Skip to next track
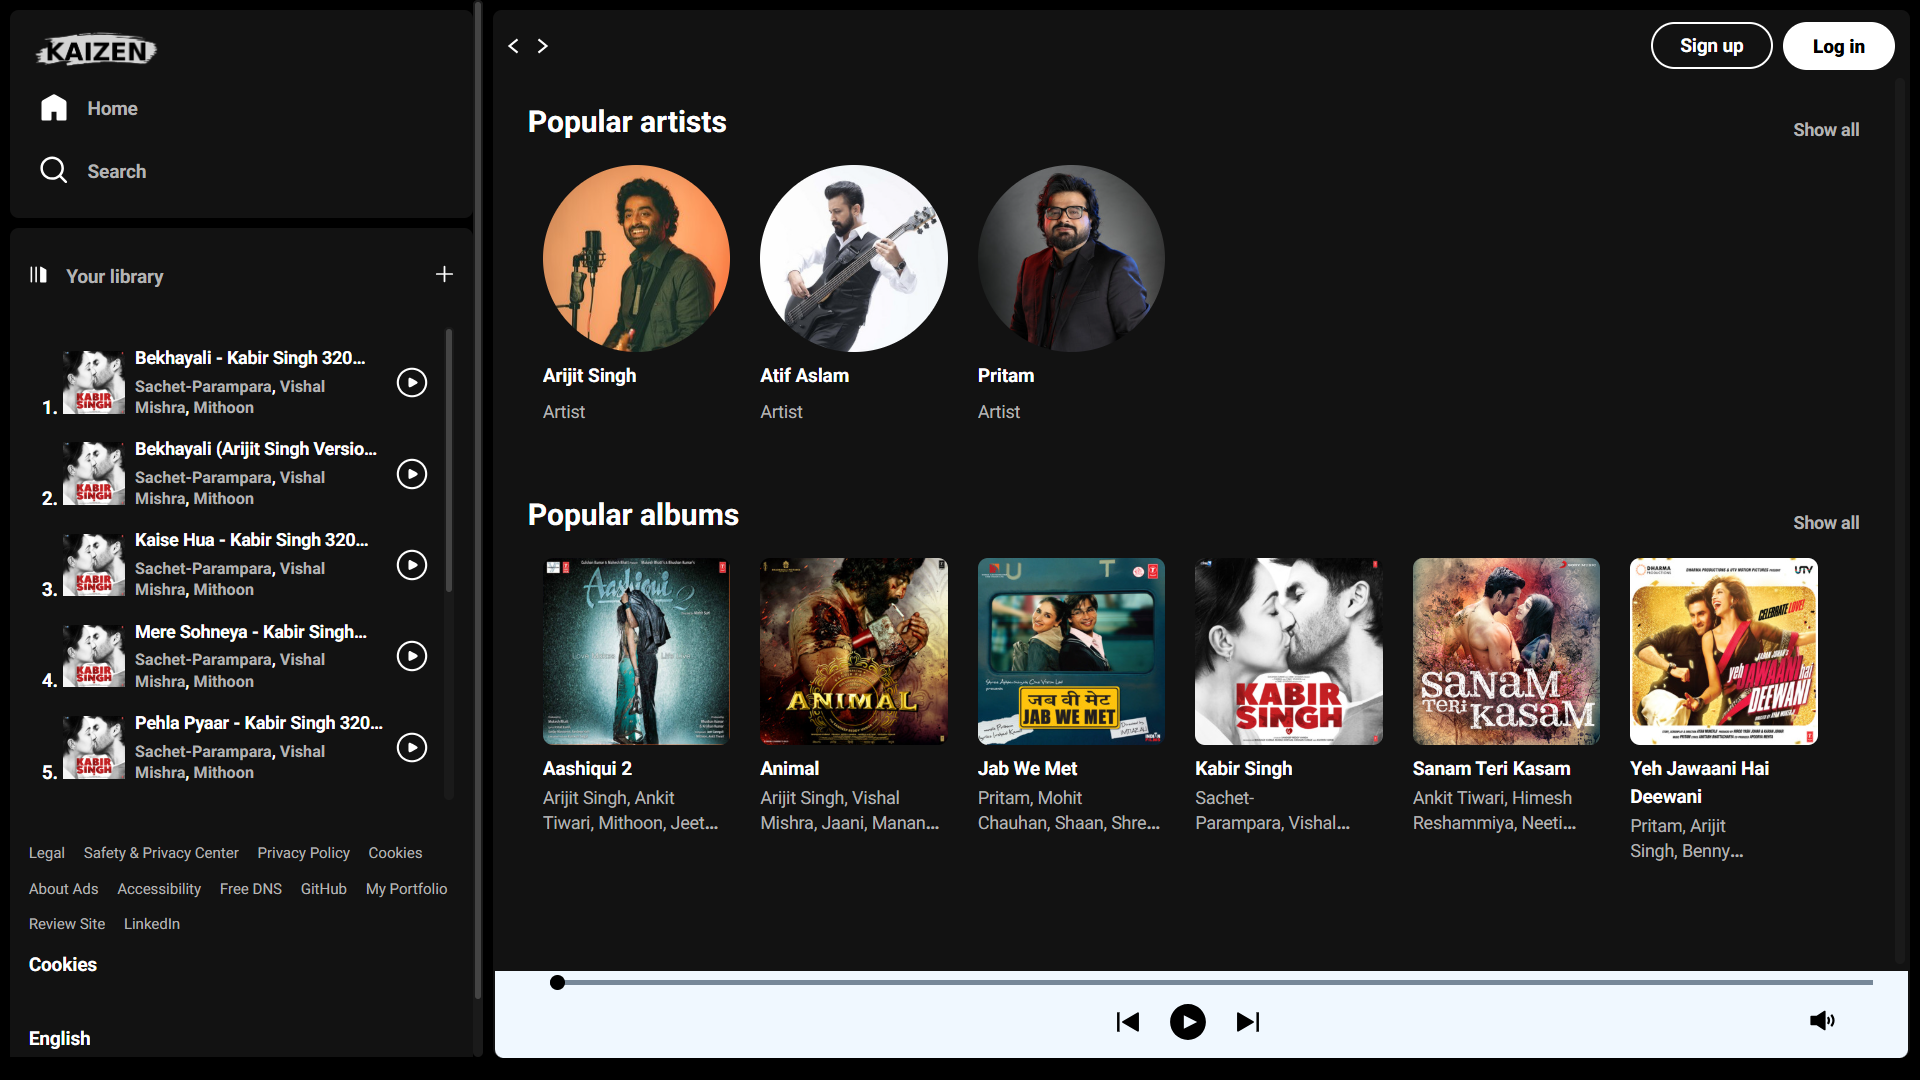1920x1080 pixels. click(x=1248, y=1022)
